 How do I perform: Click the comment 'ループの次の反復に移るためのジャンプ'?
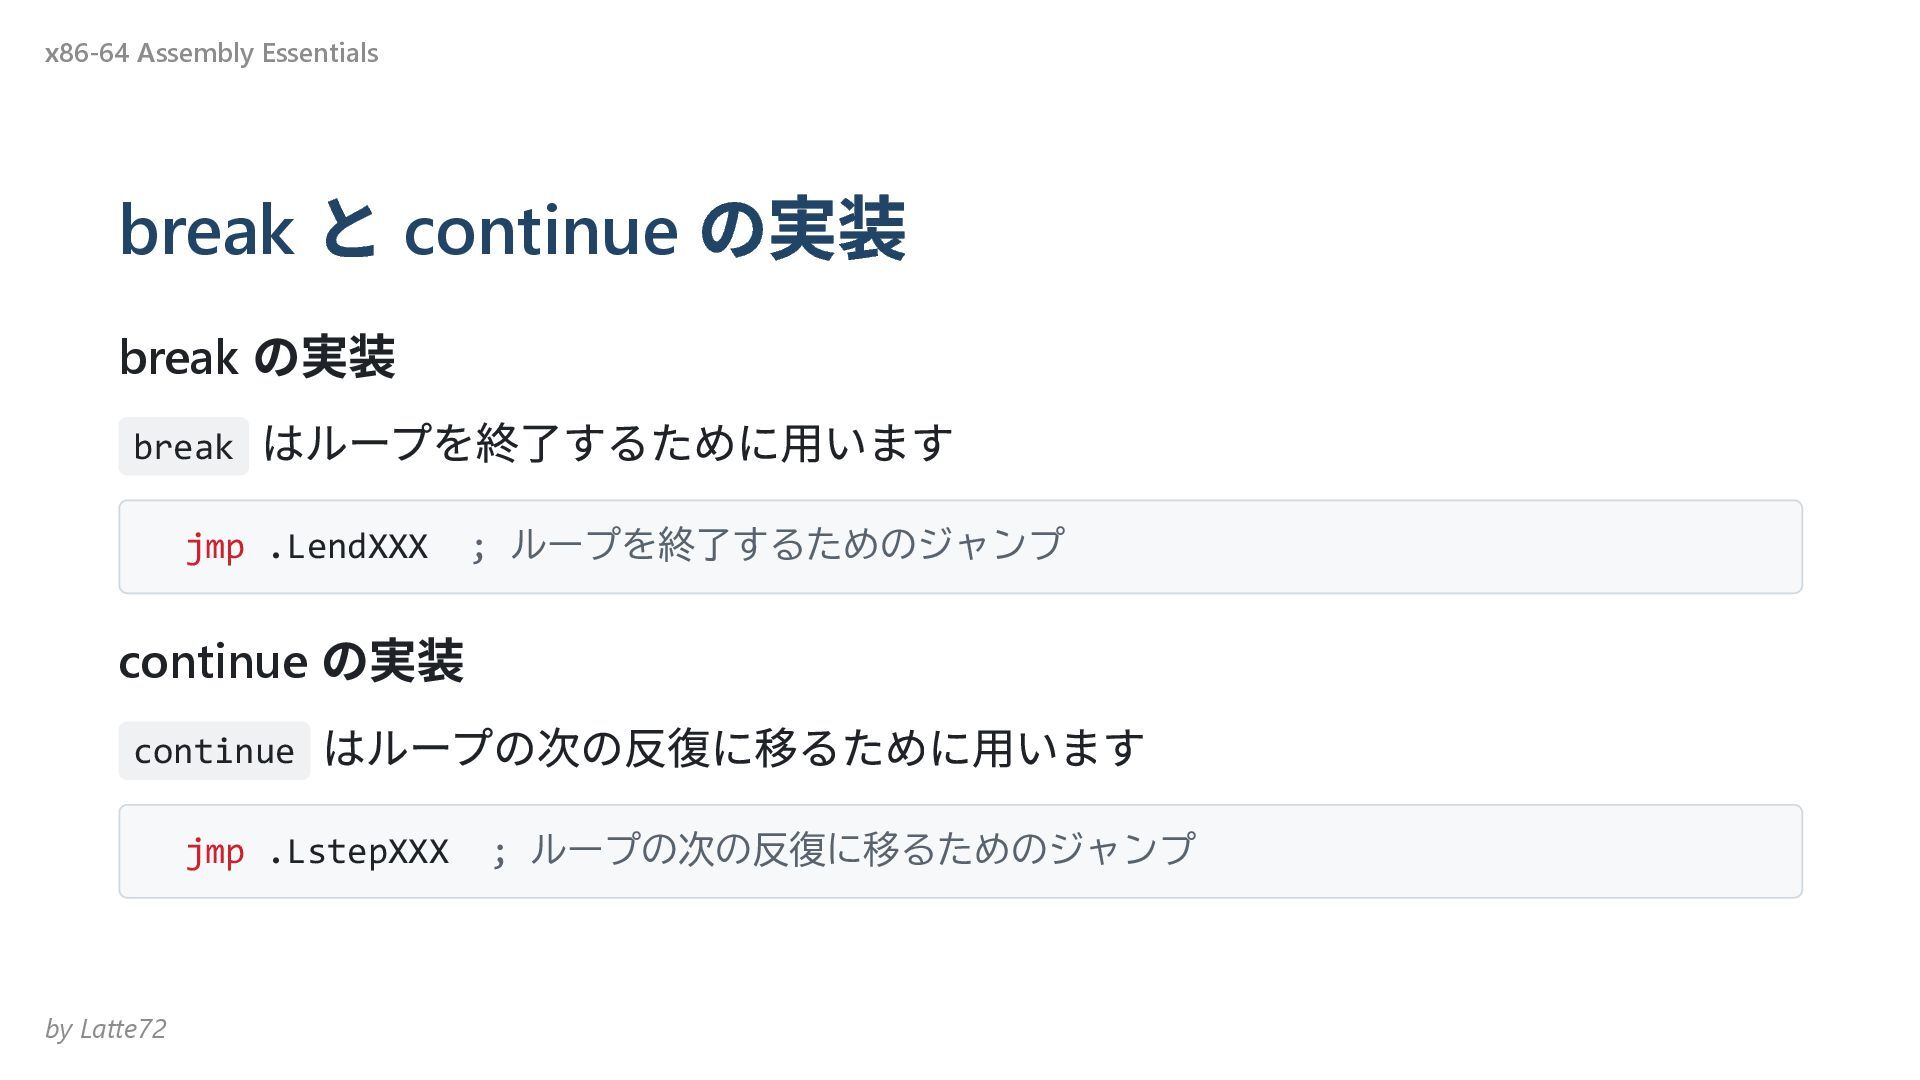click(x=863, y=849)
